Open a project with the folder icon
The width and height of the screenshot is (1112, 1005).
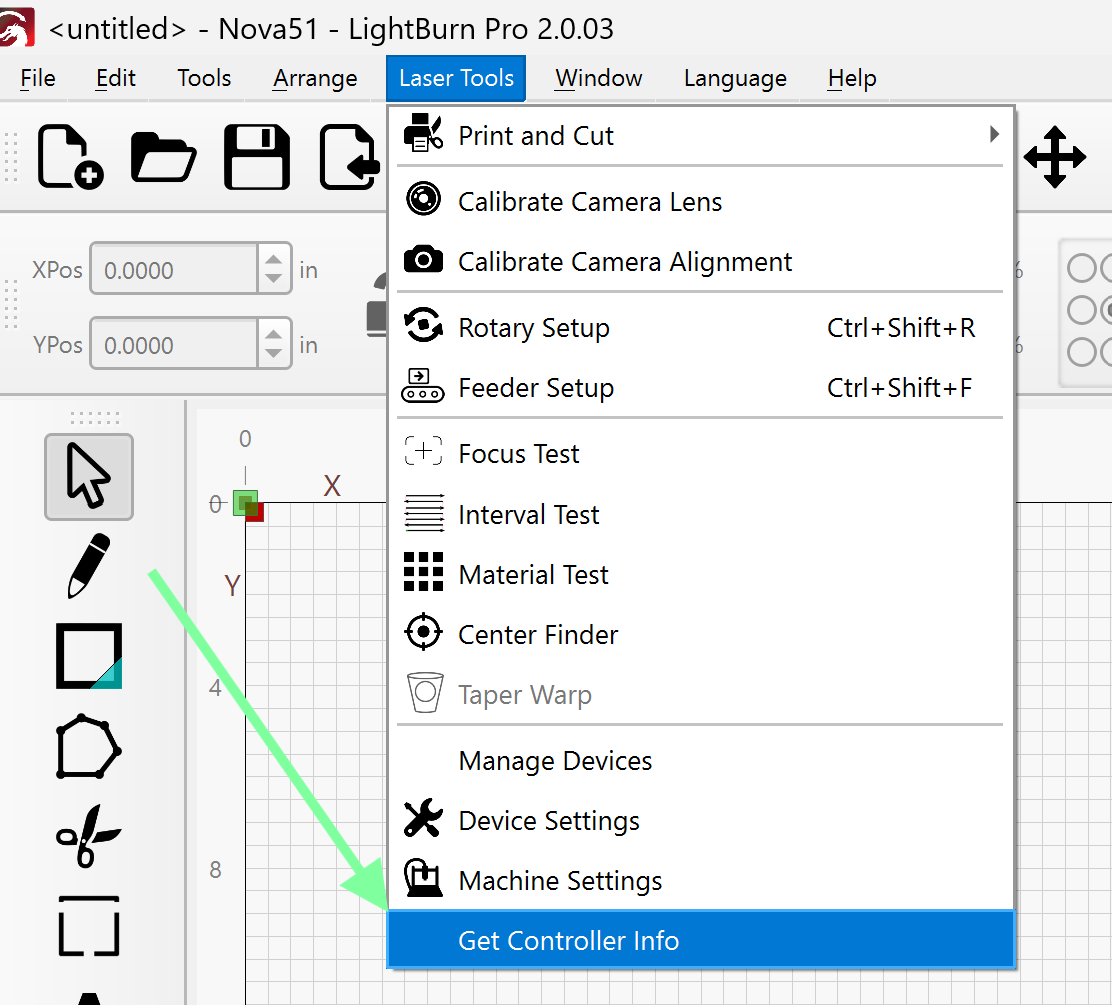tap(164, 157)
